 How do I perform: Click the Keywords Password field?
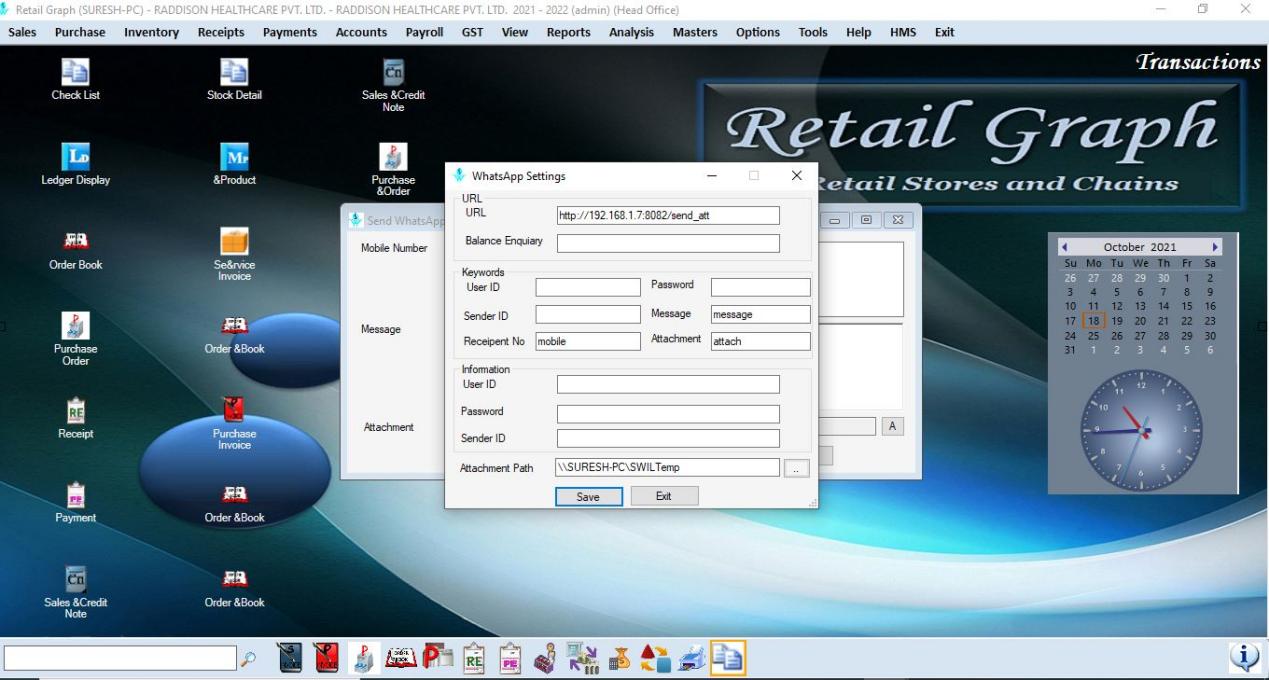point(761,287)
